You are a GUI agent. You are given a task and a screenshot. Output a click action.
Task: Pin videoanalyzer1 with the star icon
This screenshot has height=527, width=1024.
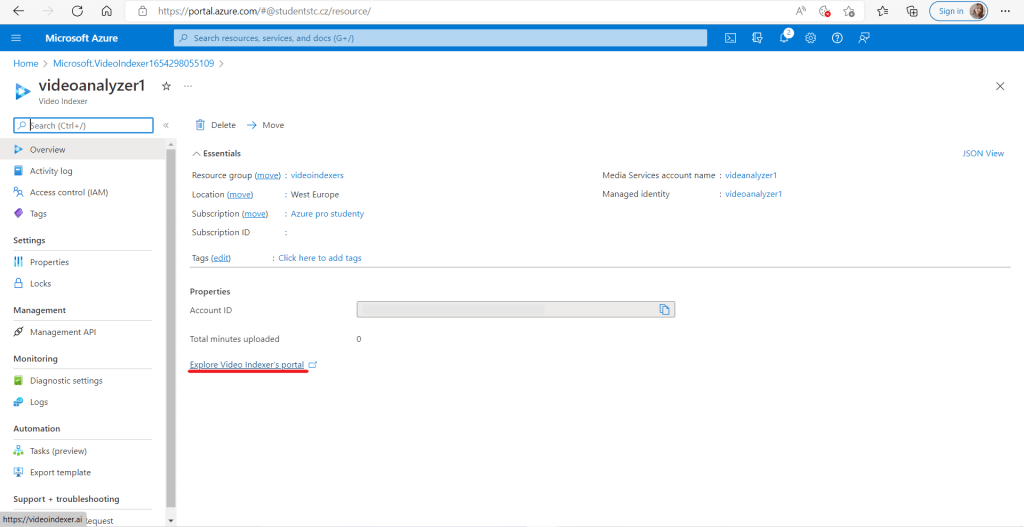(166, 87)
